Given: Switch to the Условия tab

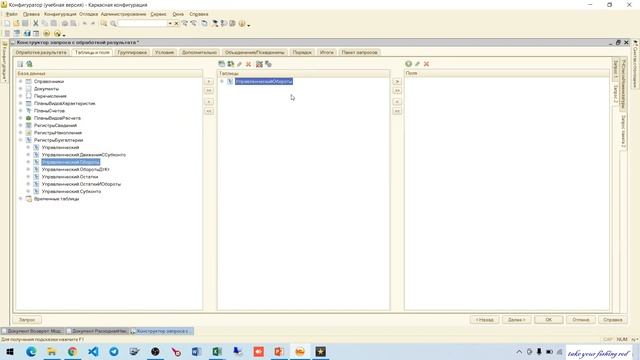Looking at the screenshot, I should pos(164,53).
